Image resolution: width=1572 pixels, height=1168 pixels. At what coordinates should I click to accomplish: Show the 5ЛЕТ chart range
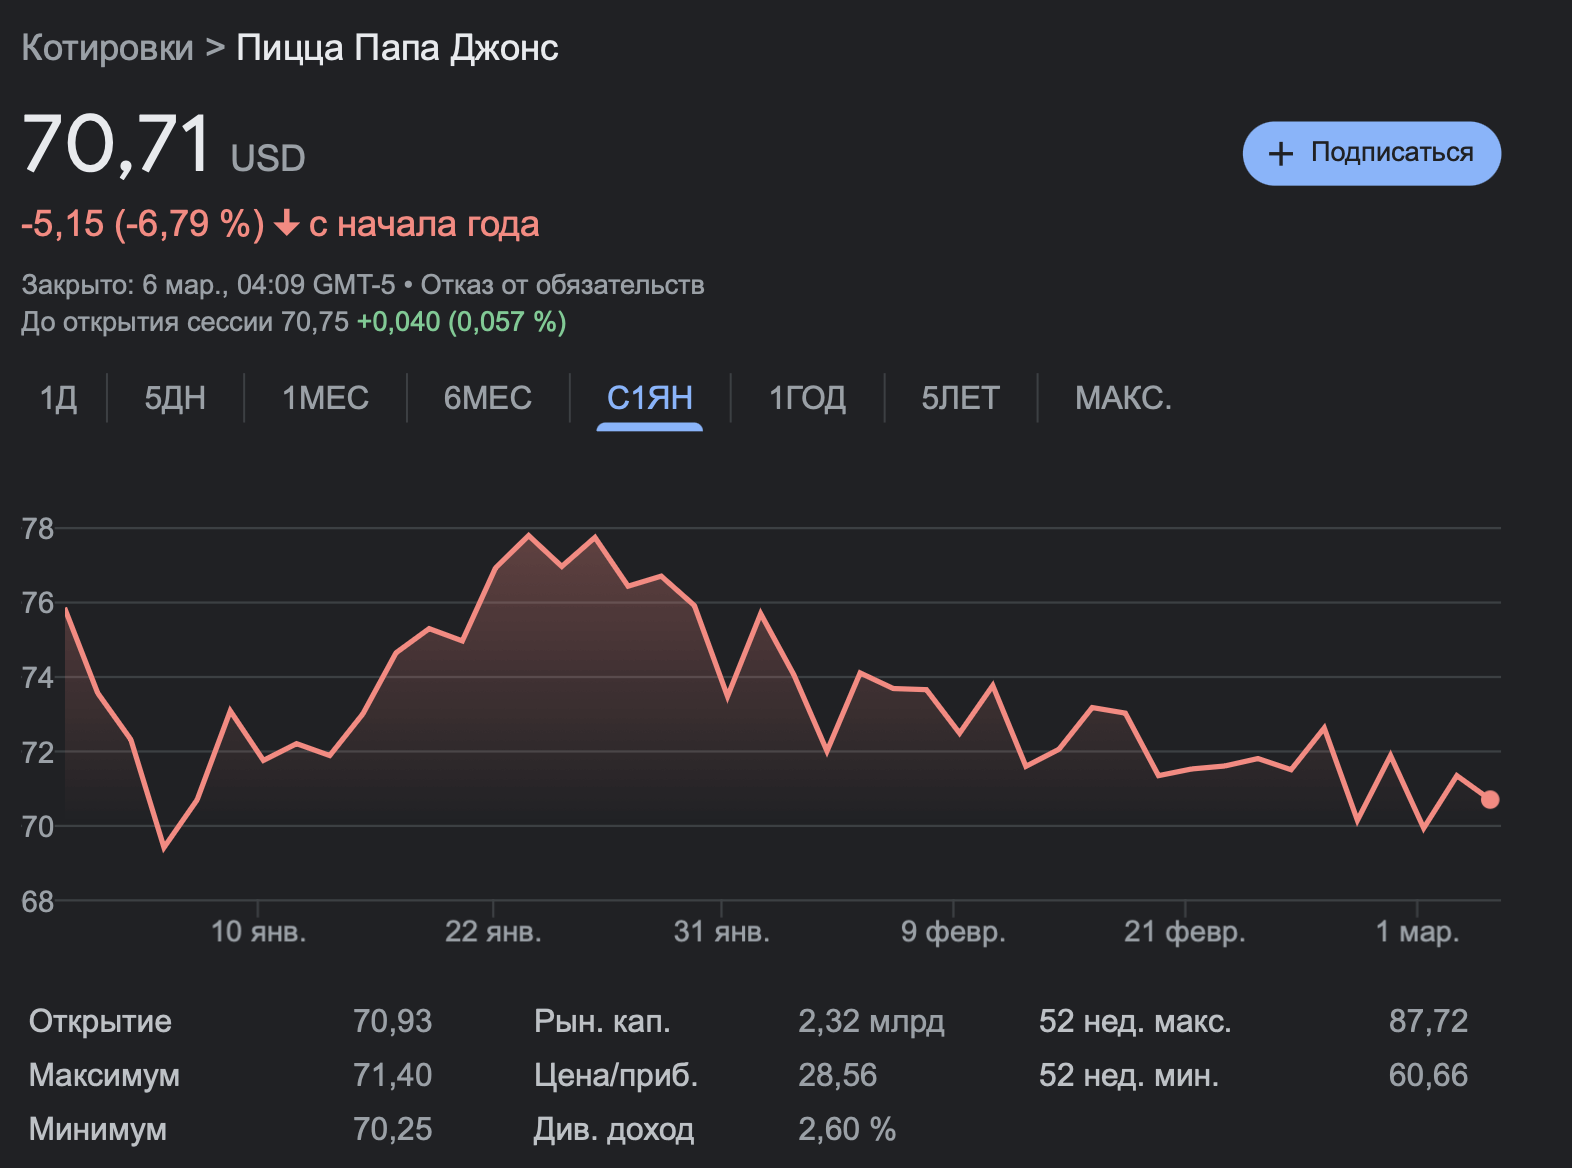pos(960,398)
